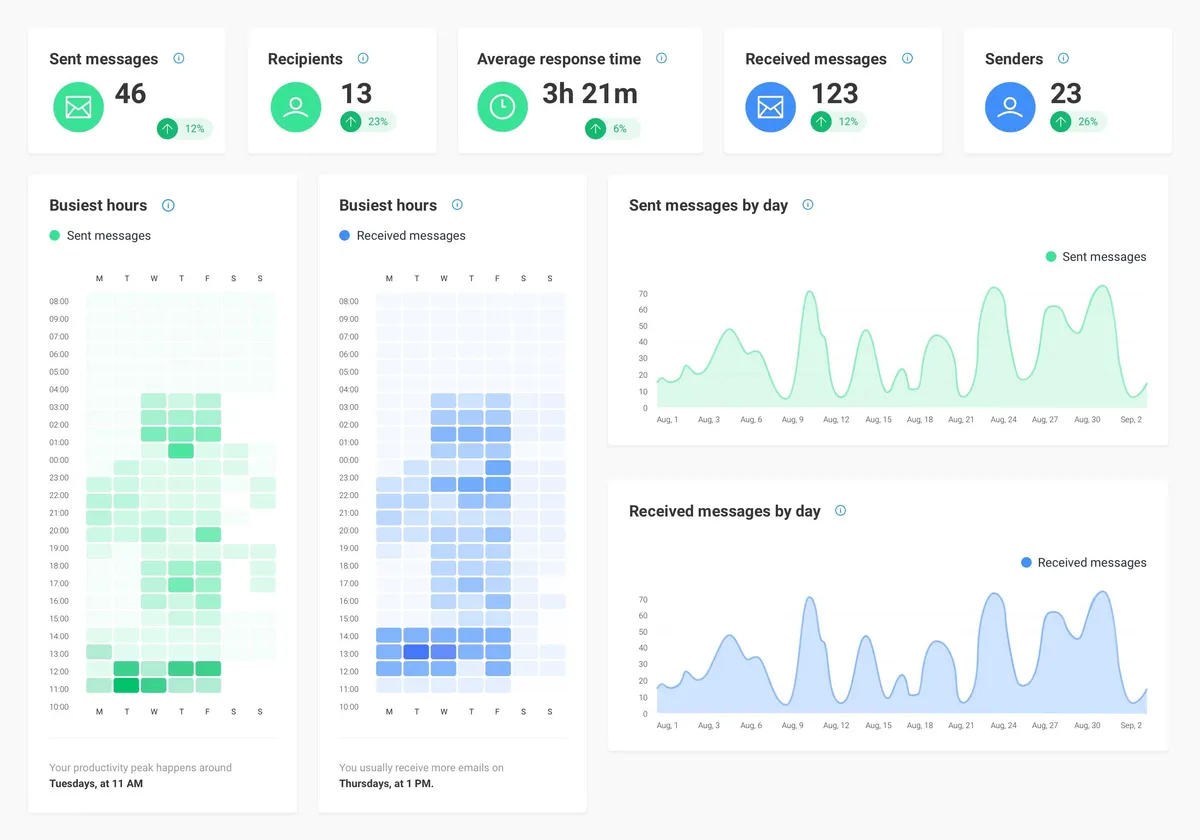Click the info icon beside Sent messages
1200x840 pixels.
(x=179, y=58)
